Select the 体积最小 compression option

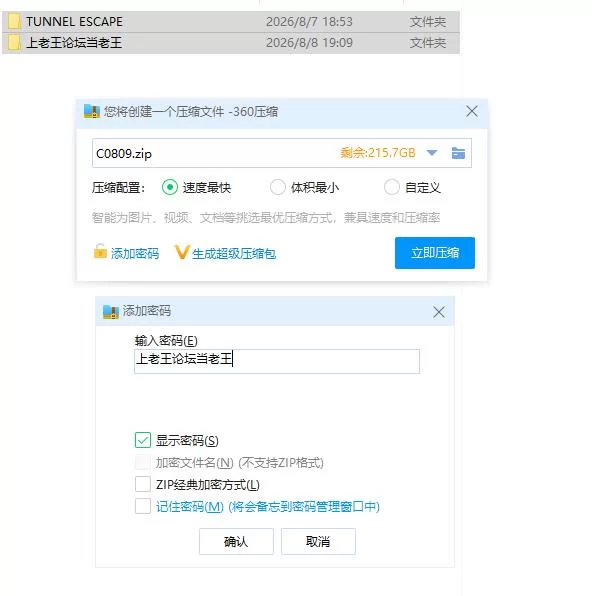[278, 187]
